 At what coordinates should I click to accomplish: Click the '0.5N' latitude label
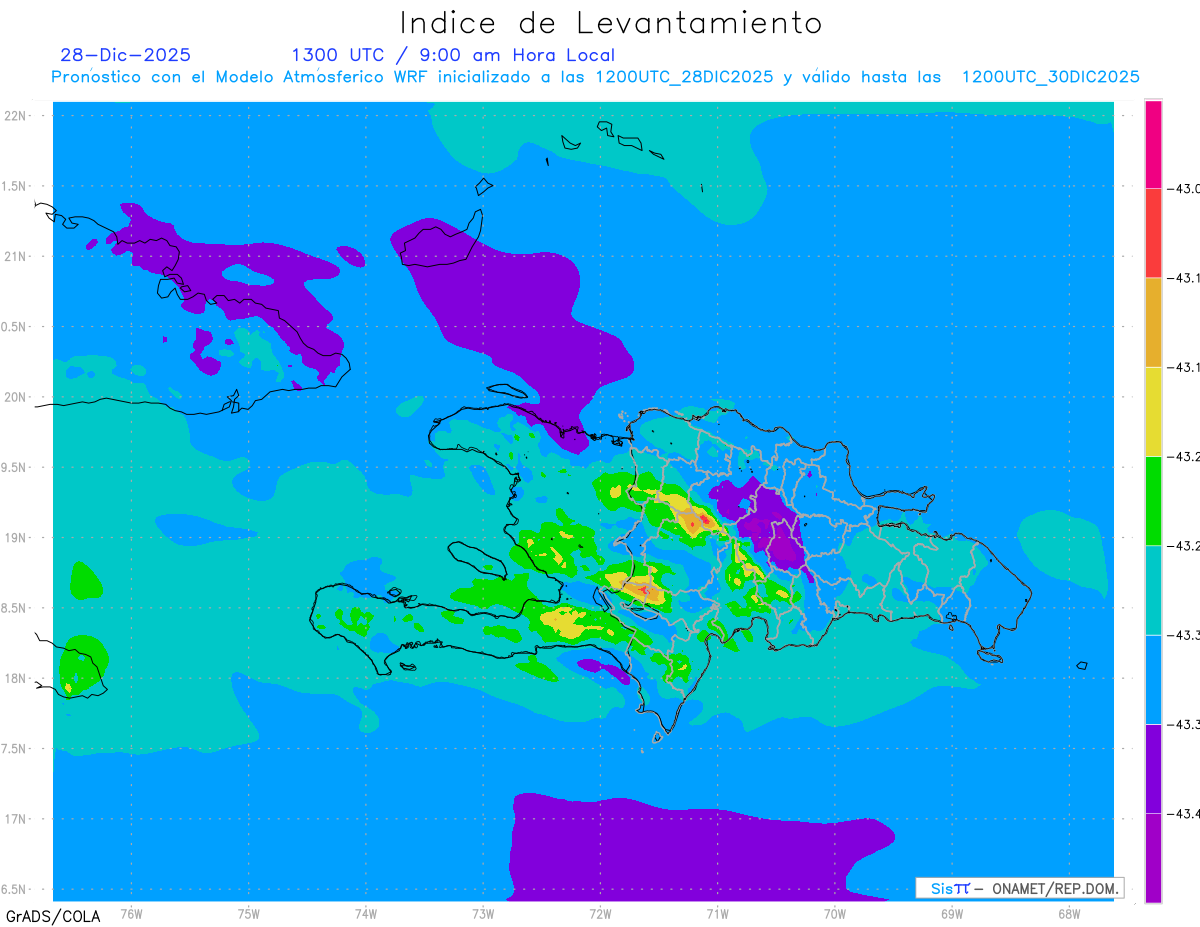coord(14,327)
